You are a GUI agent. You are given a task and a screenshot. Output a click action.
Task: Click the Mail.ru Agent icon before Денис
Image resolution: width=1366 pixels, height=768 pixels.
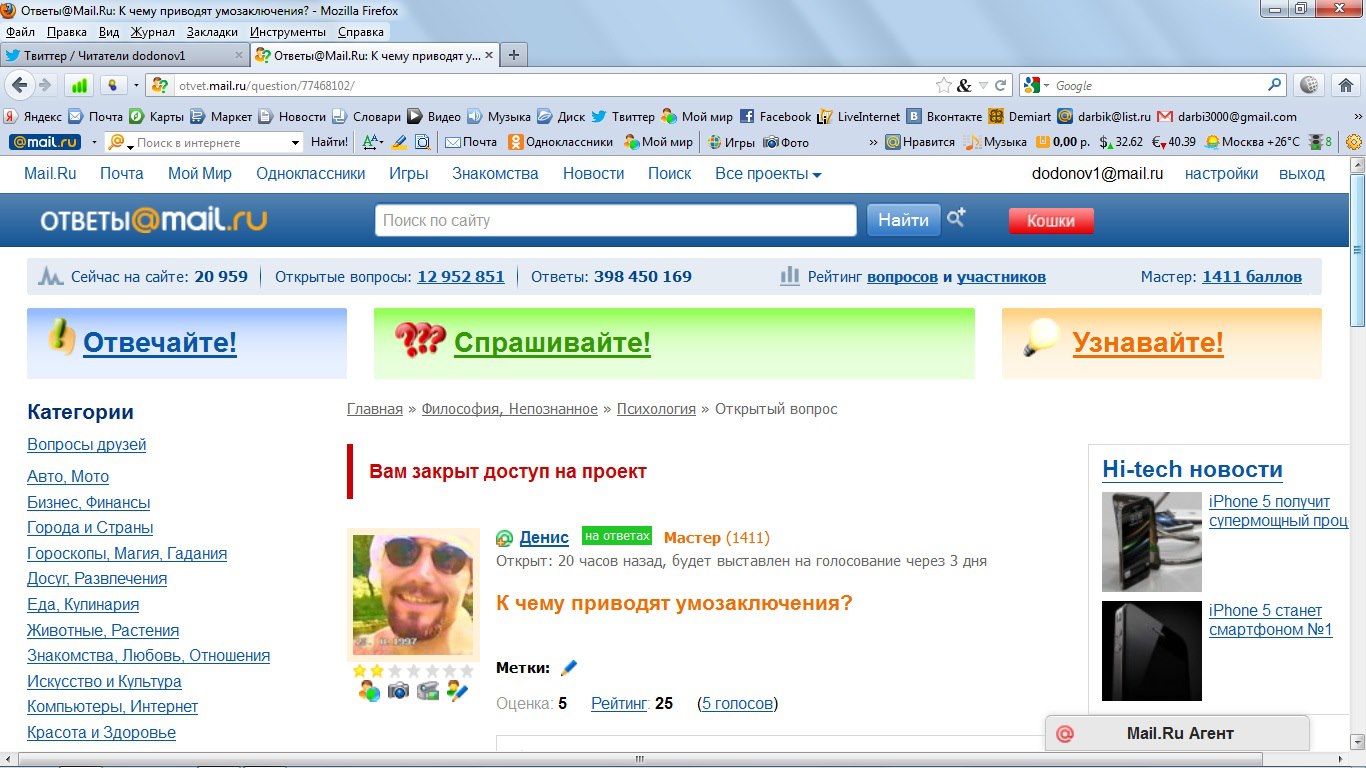click(504, 538)
